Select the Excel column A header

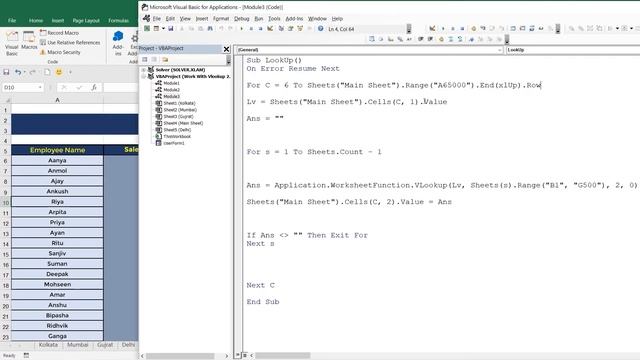point(57,100)
